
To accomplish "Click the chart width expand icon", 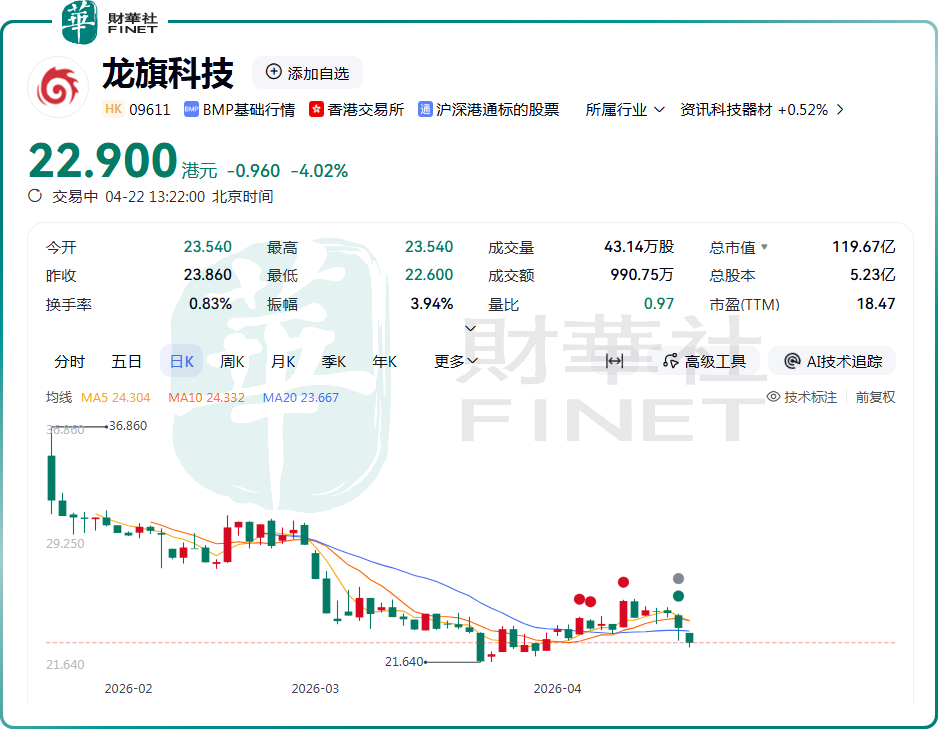I will 615,361.
